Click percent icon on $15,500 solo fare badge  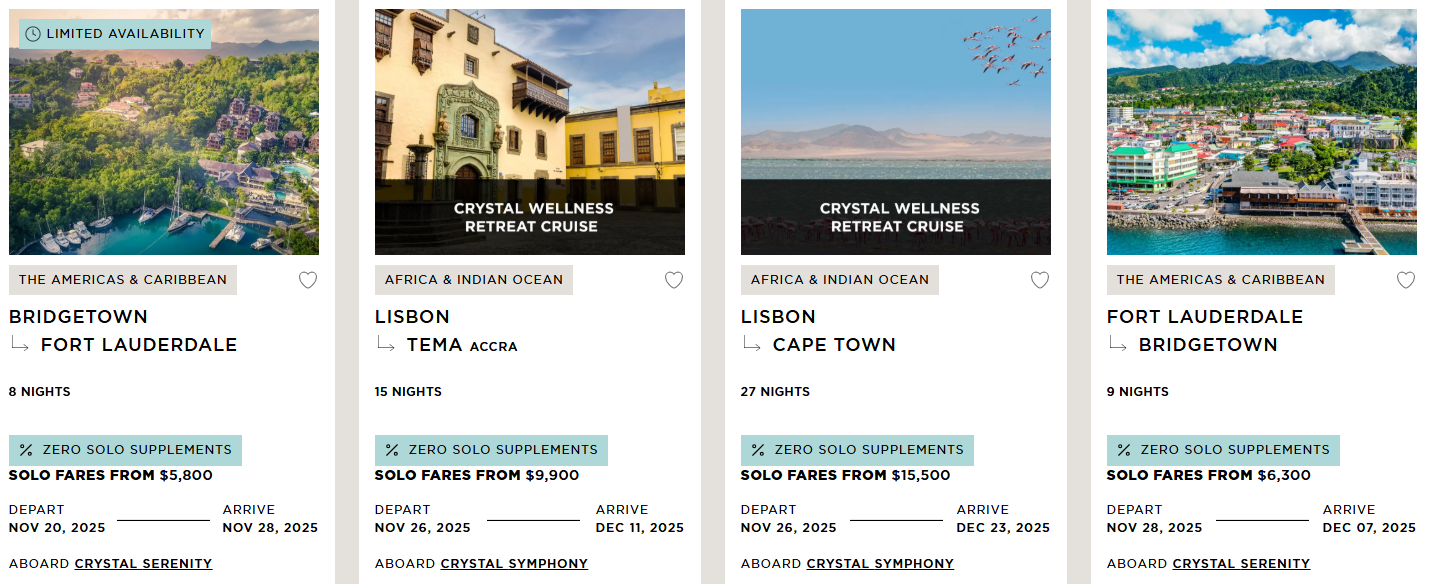pyautogui.click(x=758, y=450)
